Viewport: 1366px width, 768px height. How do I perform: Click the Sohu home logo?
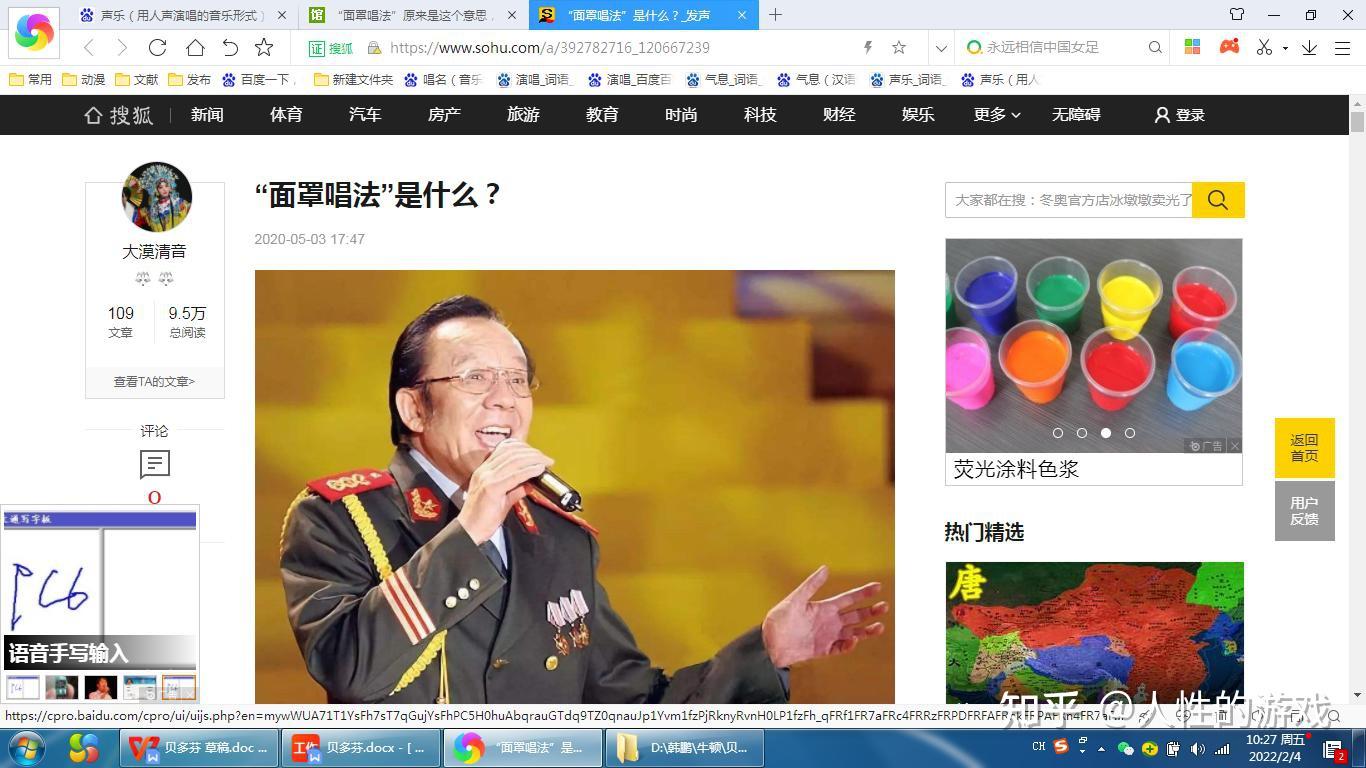click(119, 114)
